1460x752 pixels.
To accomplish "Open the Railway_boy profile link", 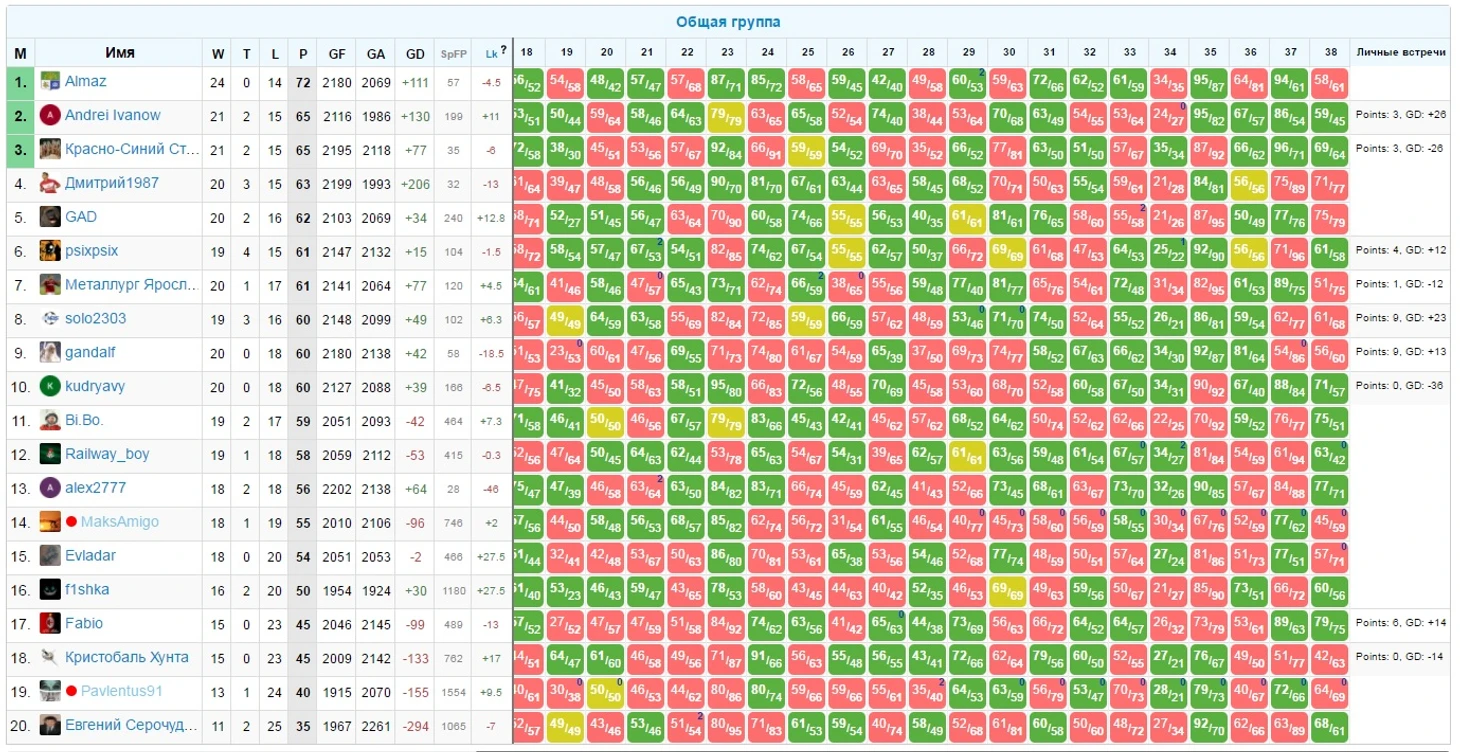I will (x=107, y=454).
